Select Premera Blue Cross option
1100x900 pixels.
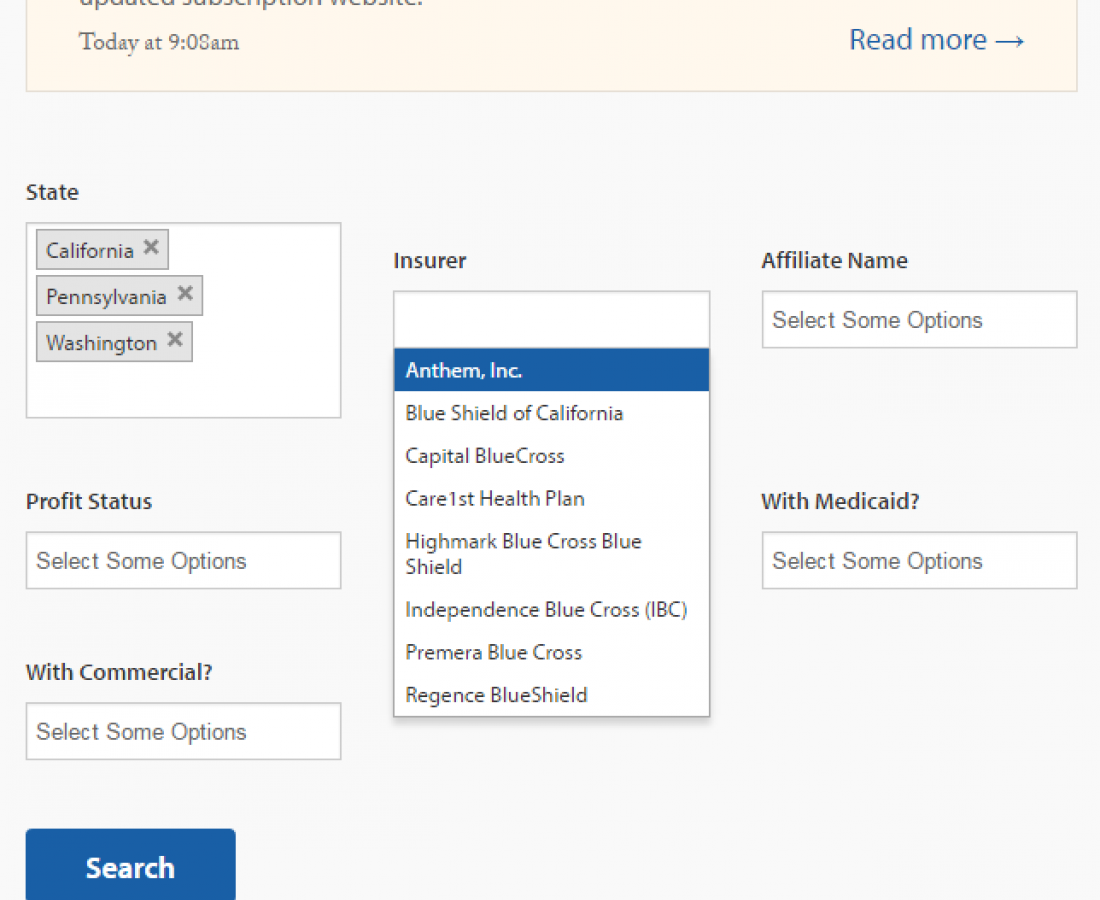tap(551, 652)
